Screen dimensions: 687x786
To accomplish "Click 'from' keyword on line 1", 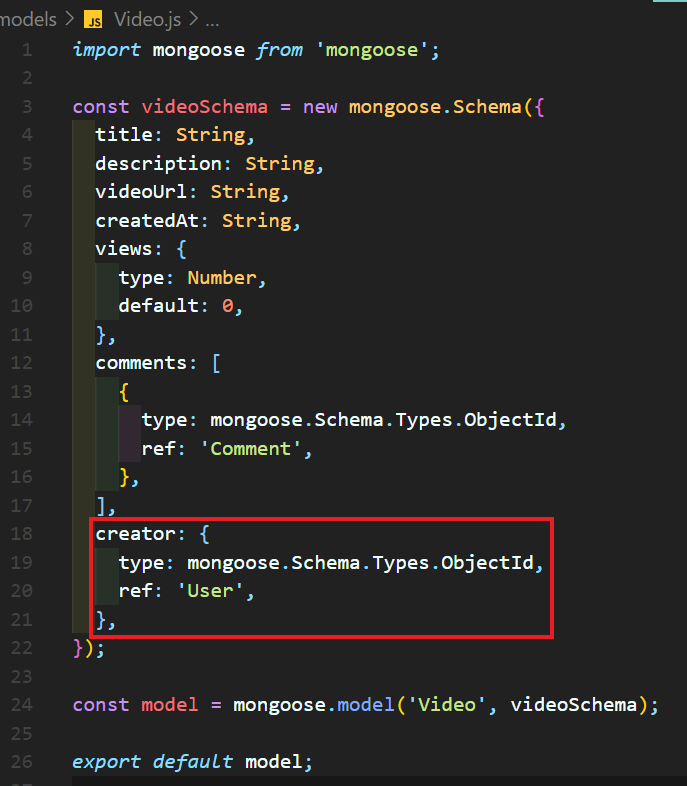I will click(x=279, y=50).
